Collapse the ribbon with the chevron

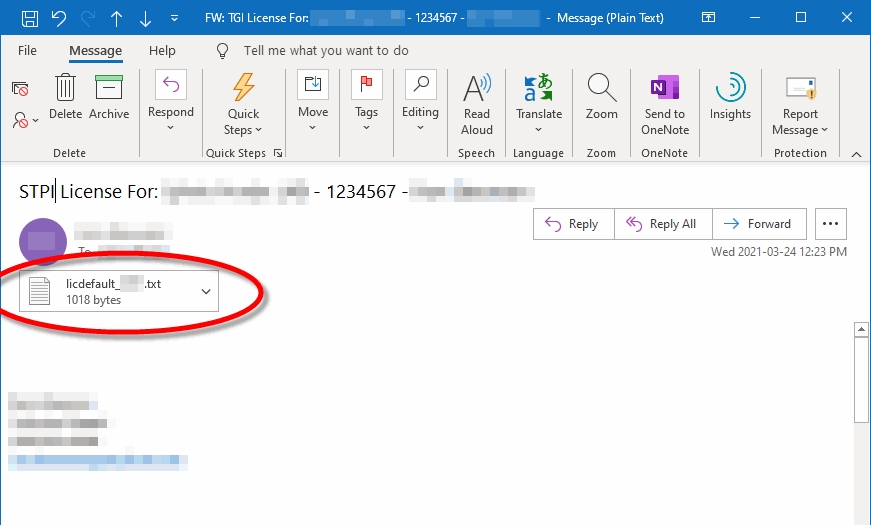pyautogui.click(x=856, y=153)
